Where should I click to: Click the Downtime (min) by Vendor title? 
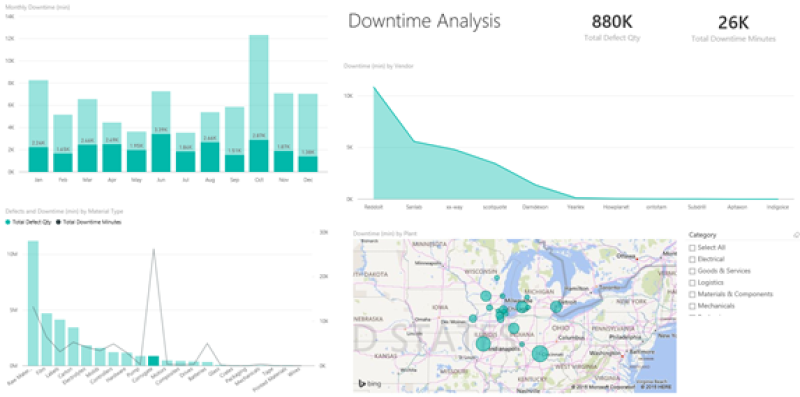click(x=378, y=66)
